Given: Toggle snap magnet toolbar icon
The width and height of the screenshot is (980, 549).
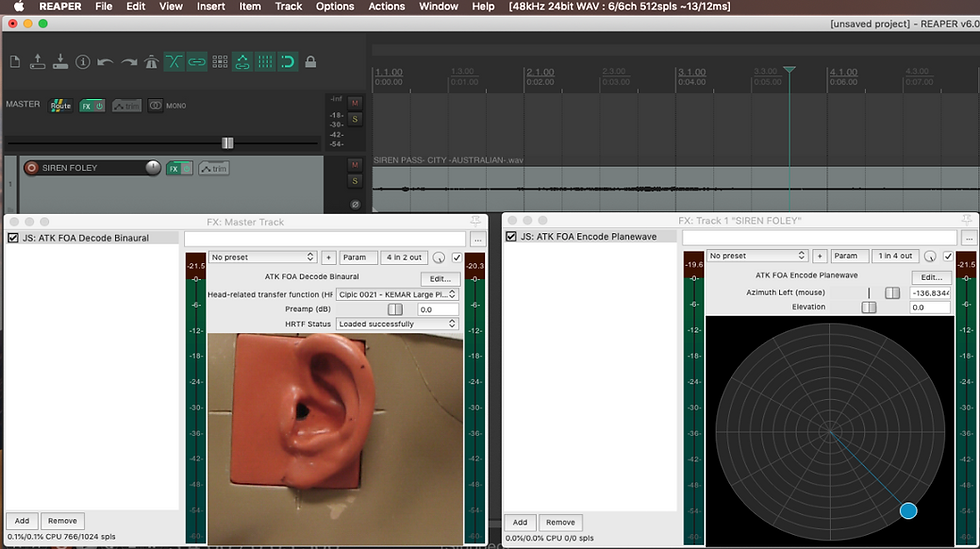Looking at the screenshot, I should pyautogui.click(x=288, y=61).
